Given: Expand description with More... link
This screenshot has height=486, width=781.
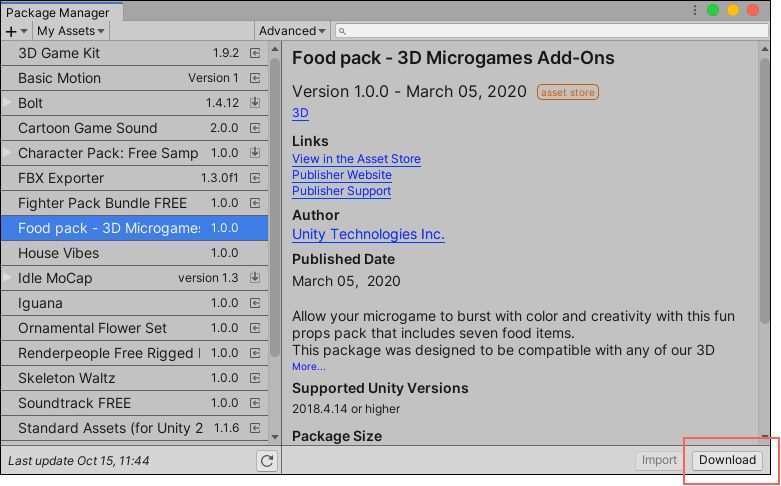Looking at the screenshot, I should (309, 367).
